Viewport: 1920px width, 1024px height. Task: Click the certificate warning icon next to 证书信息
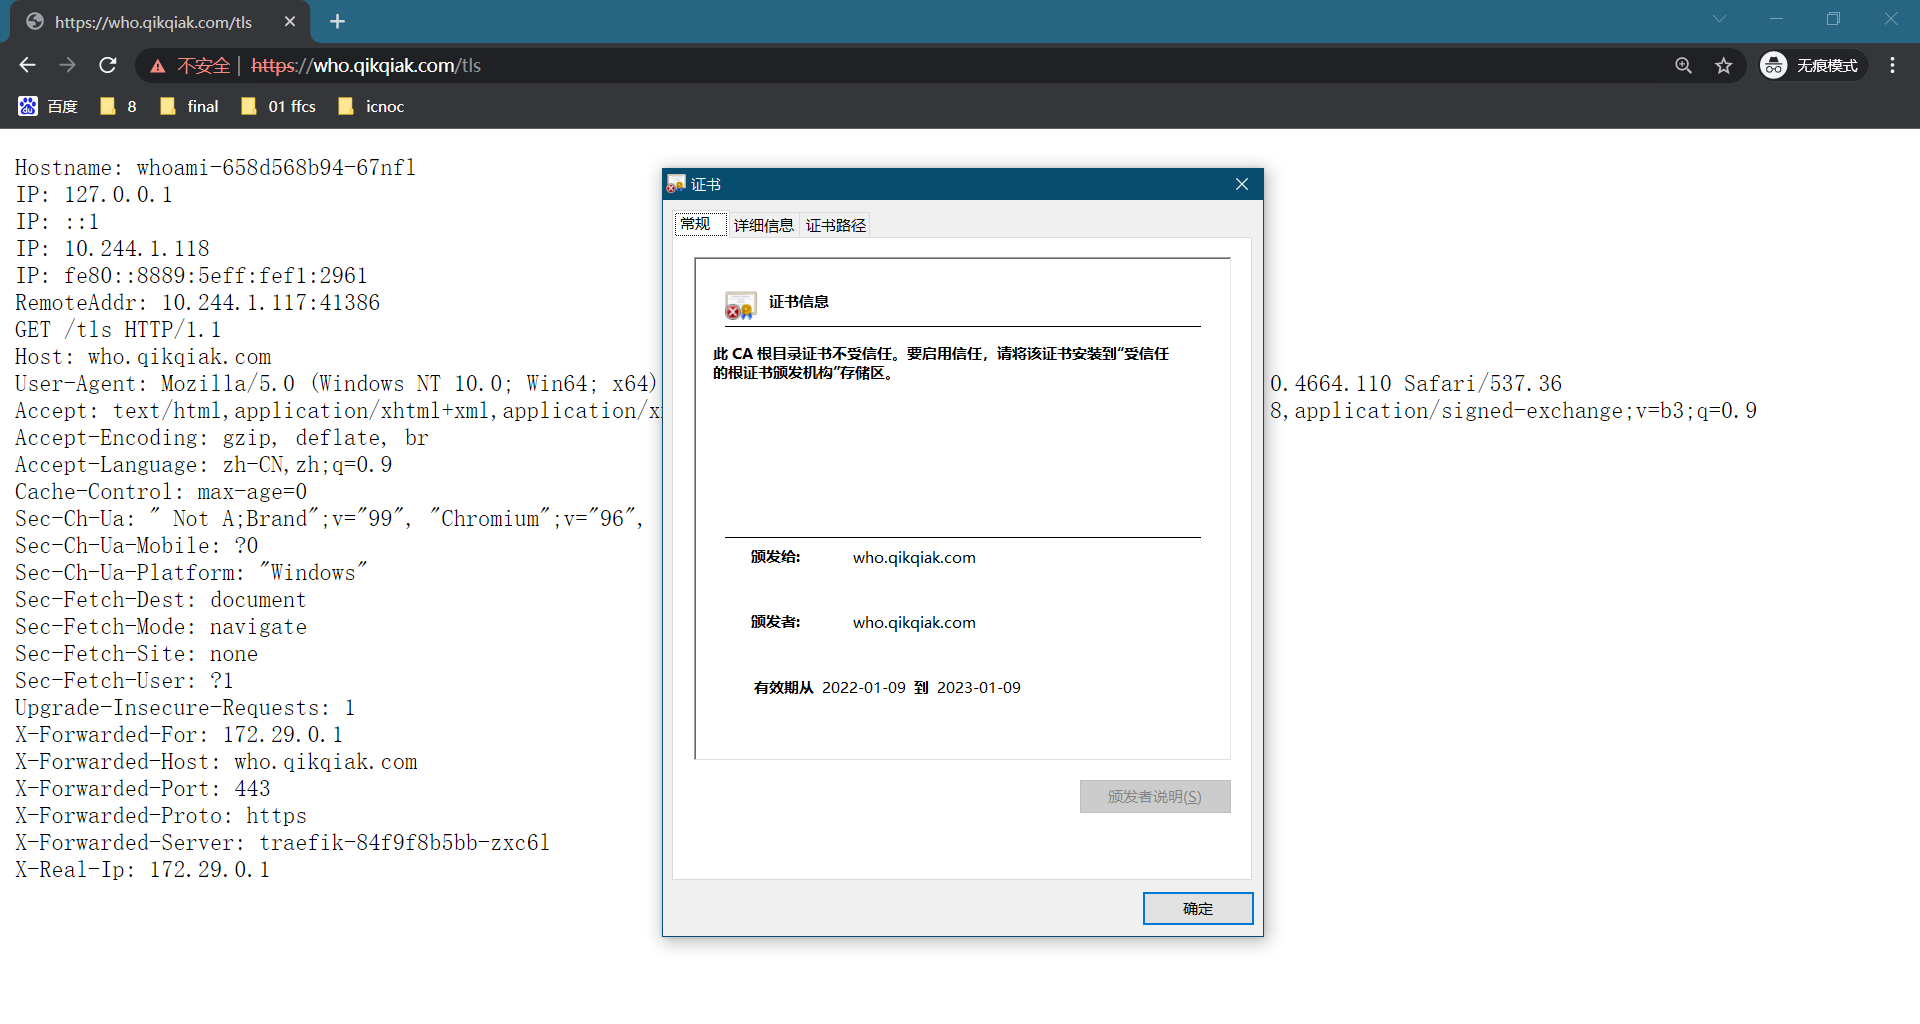click(x=740, y=305)
